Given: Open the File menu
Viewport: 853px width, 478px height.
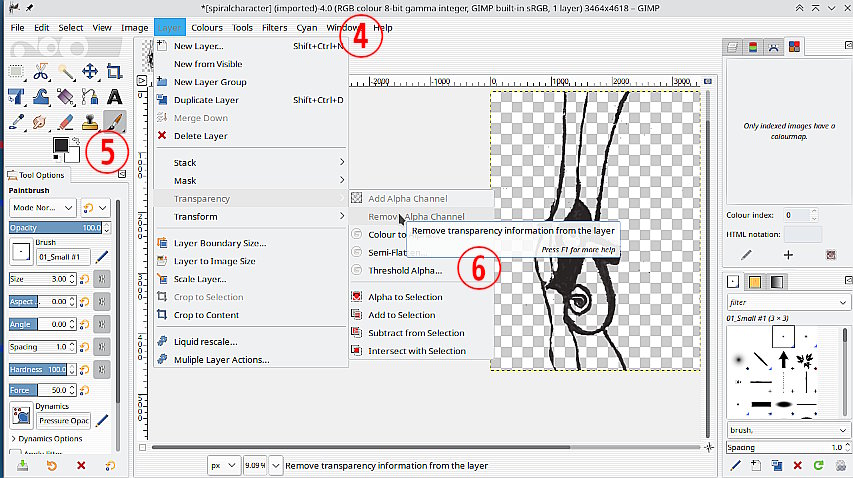Looking at the screenshot, I should click(x=17, y=28).
